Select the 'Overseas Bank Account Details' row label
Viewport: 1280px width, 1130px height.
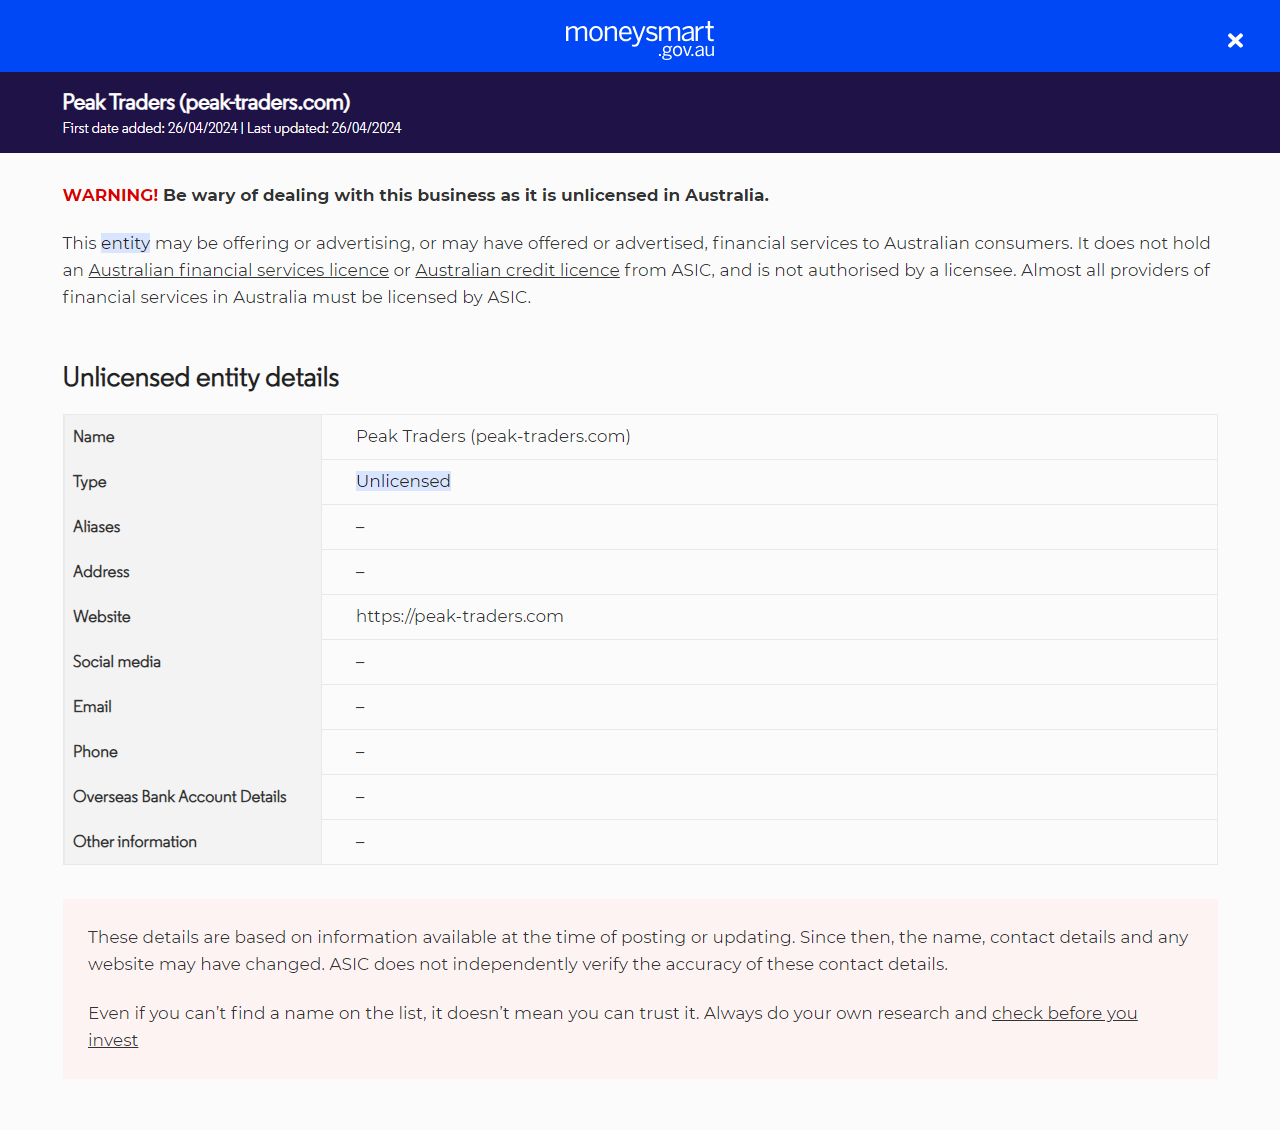tap(179, 797)
